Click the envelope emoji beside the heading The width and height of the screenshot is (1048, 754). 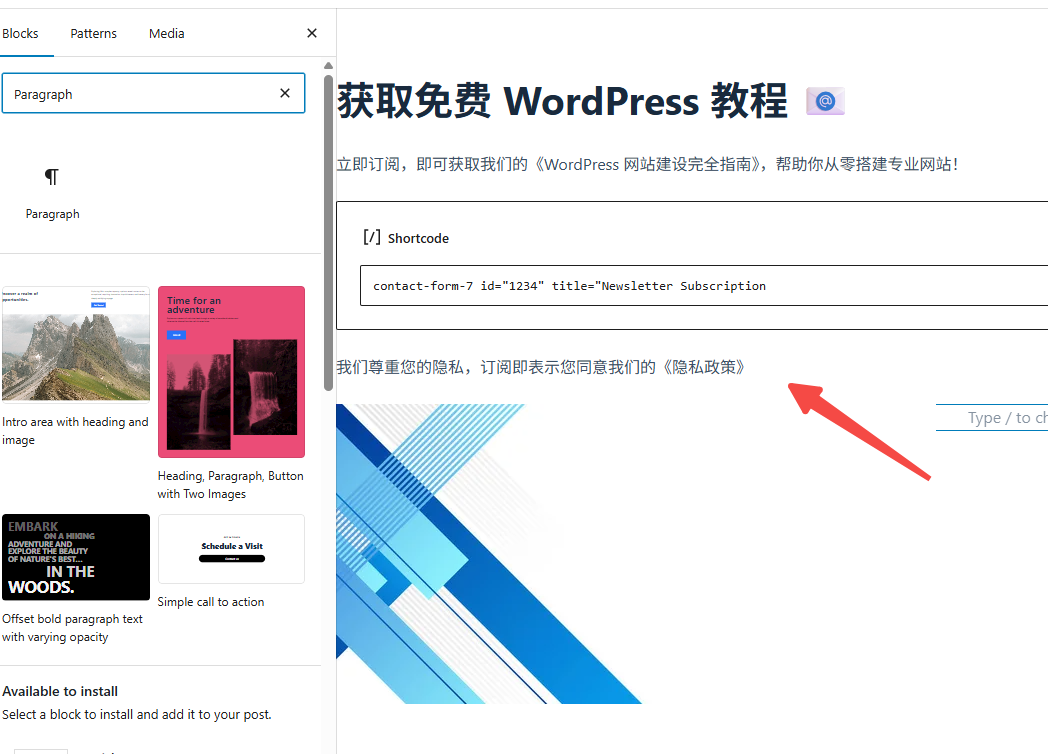(x=824, y=100)
